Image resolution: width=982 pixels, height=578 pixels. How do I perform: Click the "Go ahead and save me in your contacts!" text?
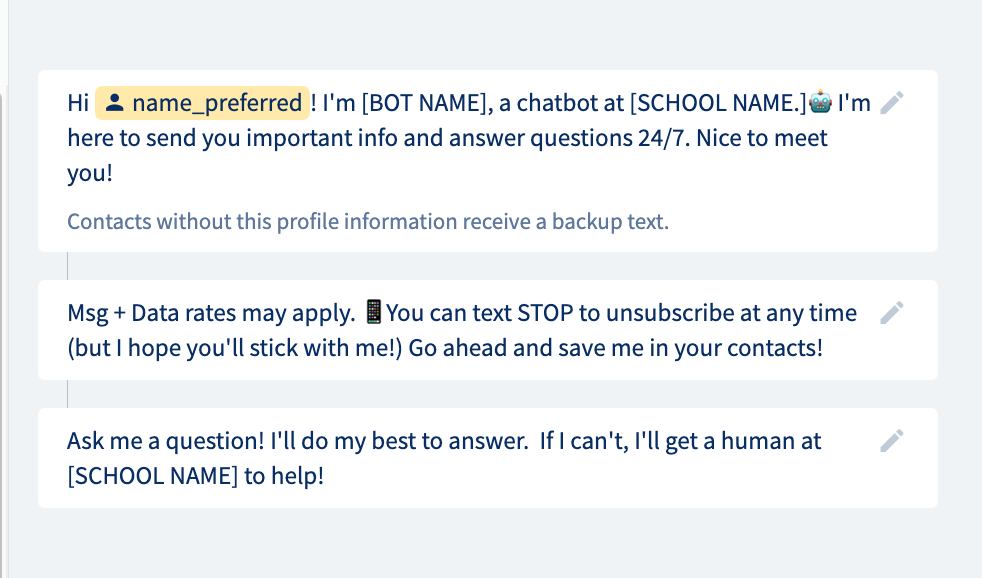[616, 348]
